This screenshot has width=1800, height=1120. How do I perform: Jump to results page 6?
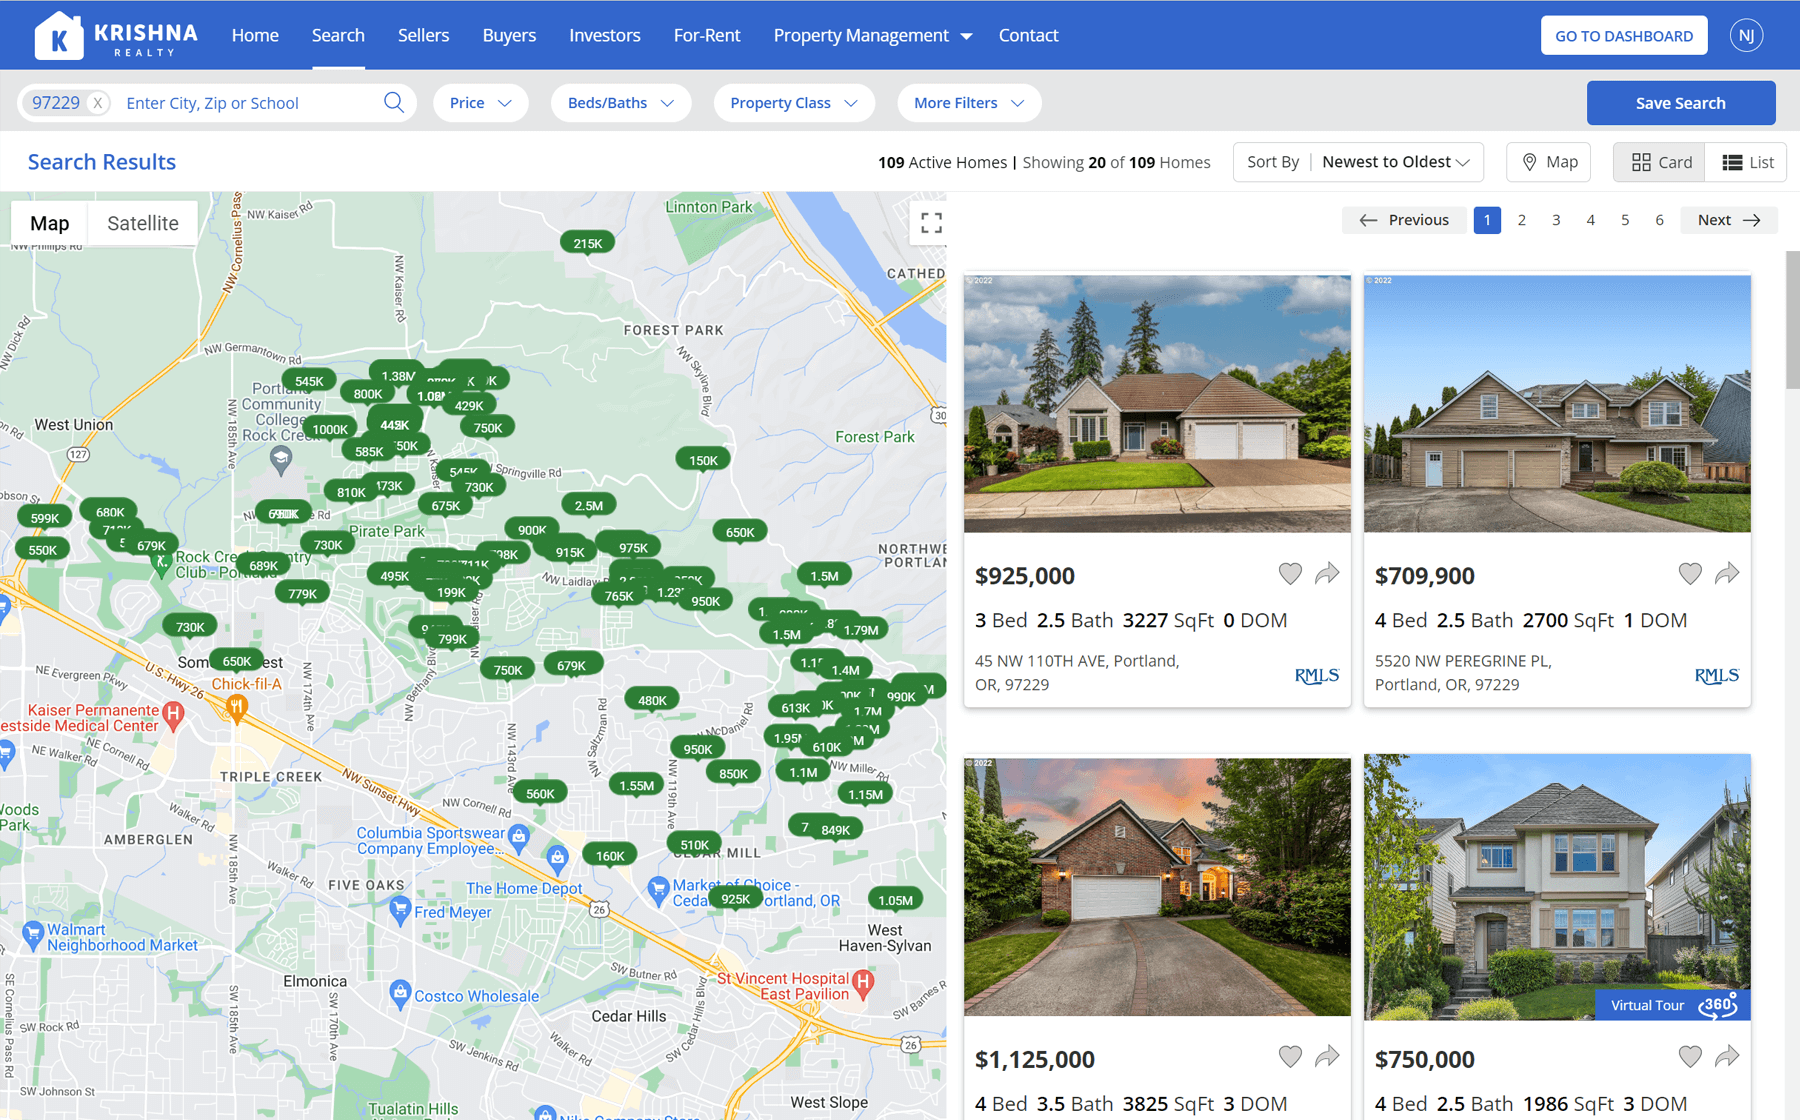point(1659,220)
